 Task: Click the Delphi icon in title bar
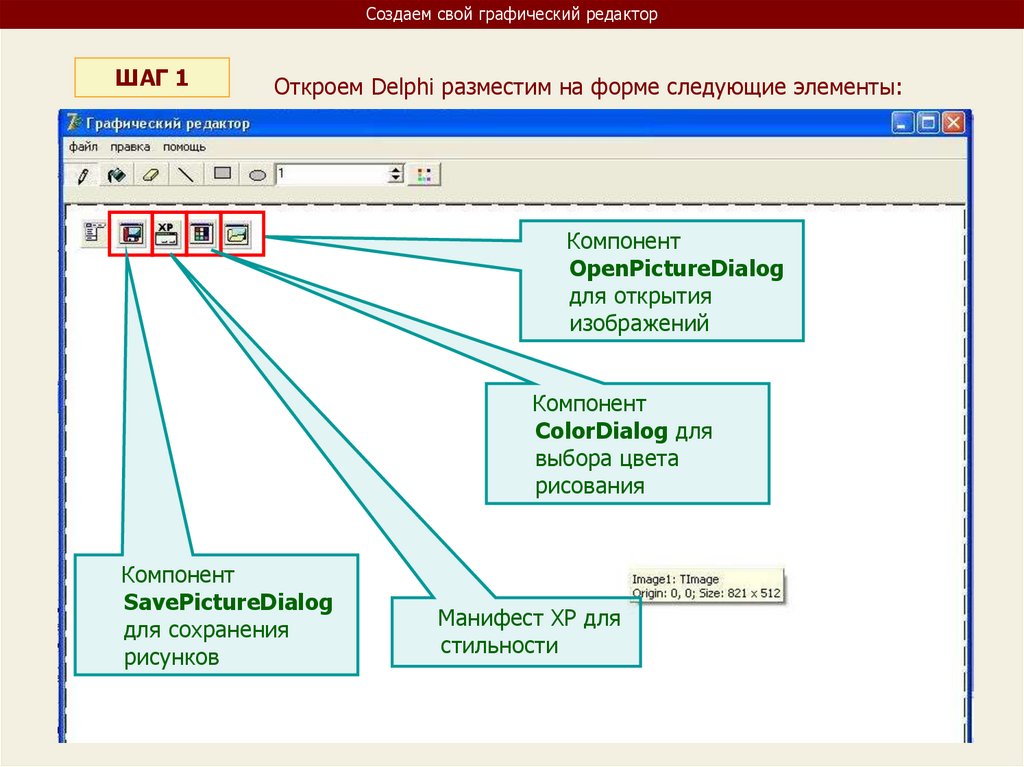[x=74, y=123]
